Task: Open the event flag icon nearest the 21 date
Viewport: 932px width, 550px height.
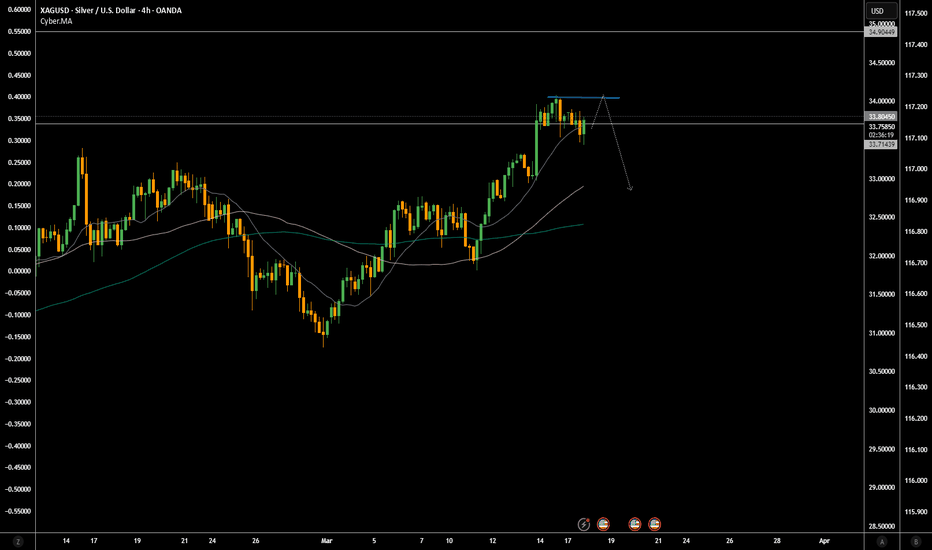Action: coord(654,524)
